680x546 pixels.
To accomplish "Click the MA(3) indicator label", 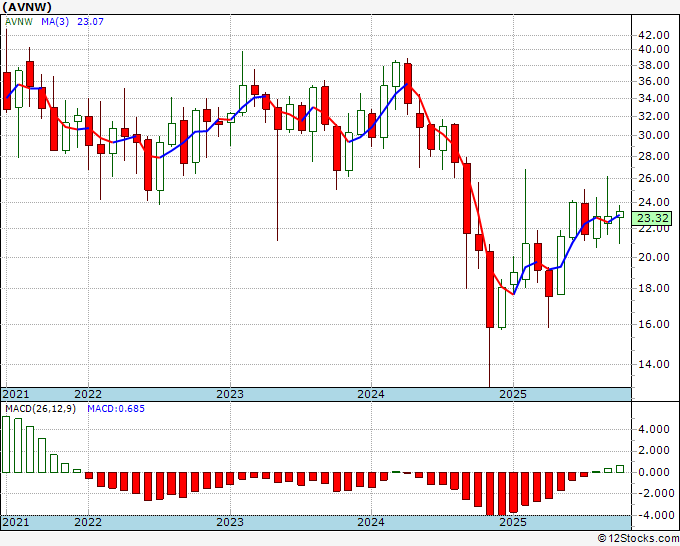I will pos(55,22).
